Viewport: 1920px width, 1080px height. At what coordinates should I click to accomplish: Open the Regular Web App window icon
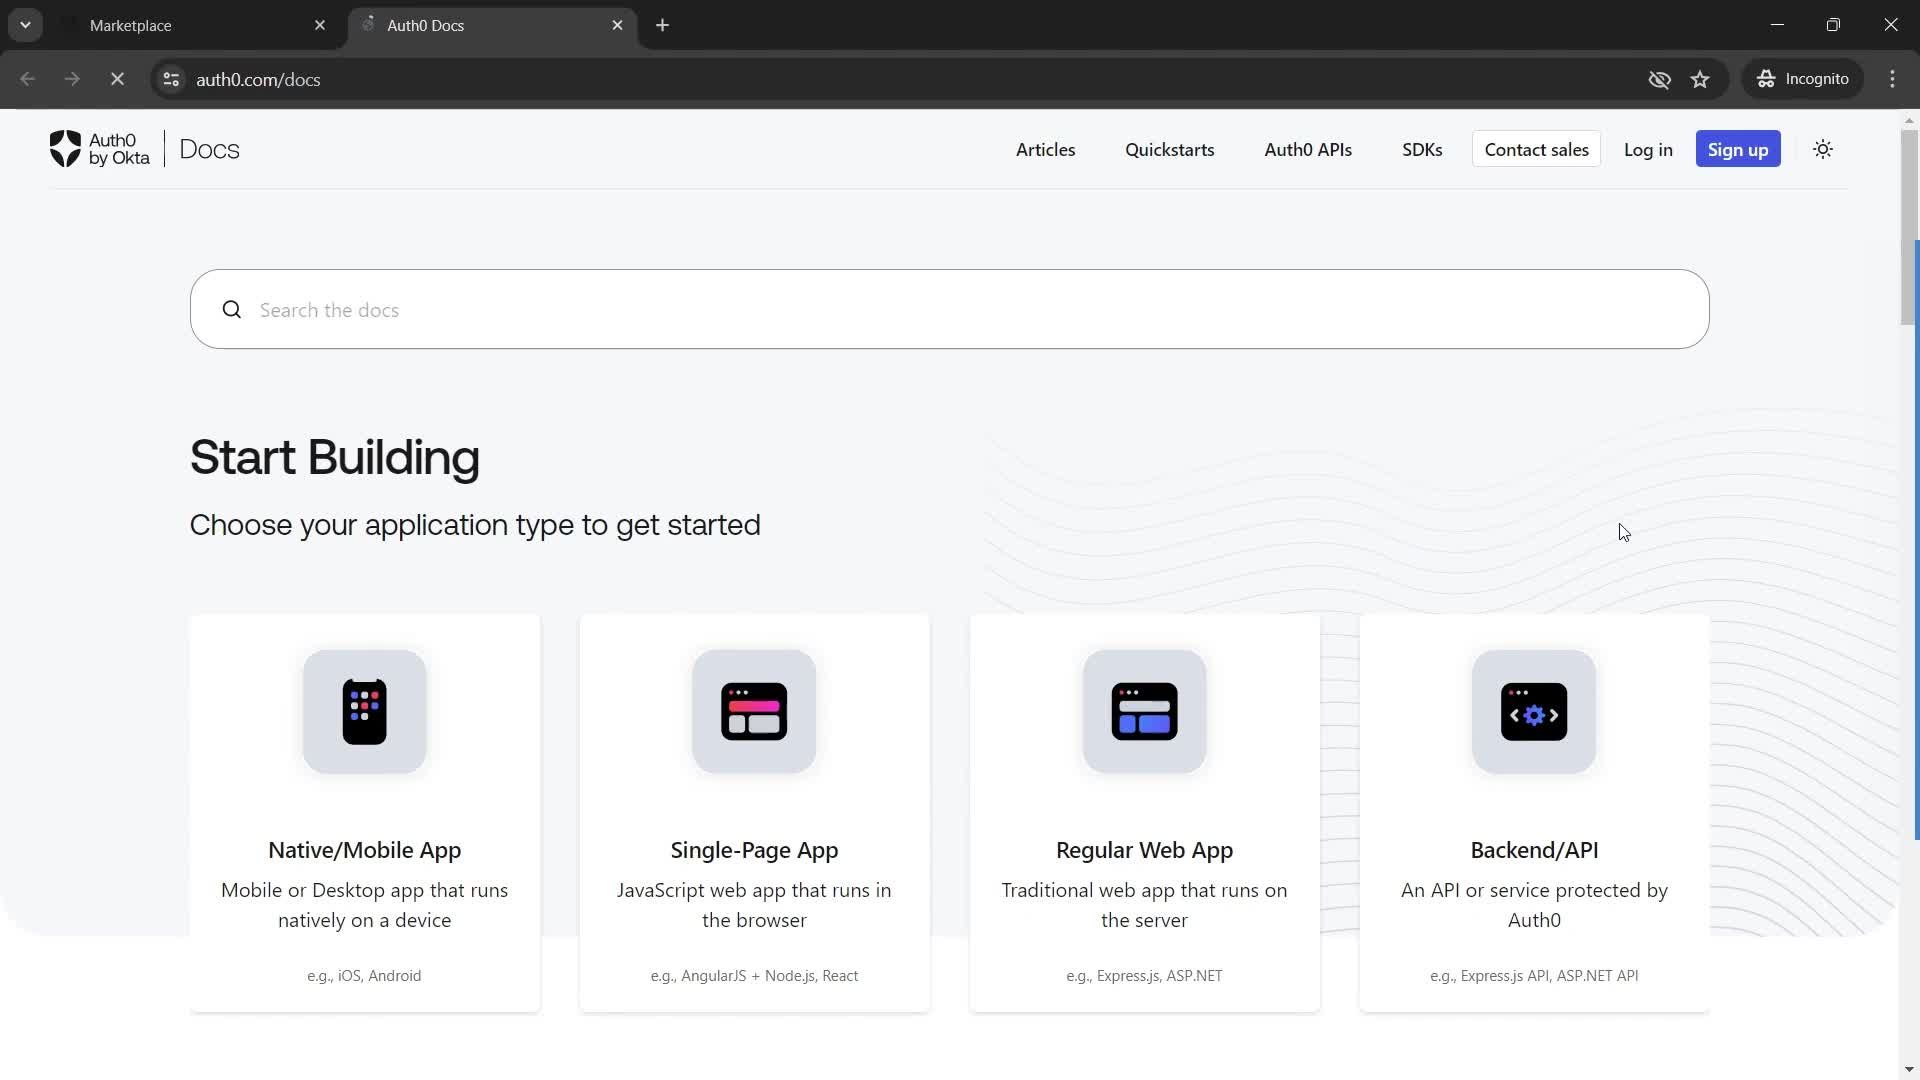point(1144,712)
